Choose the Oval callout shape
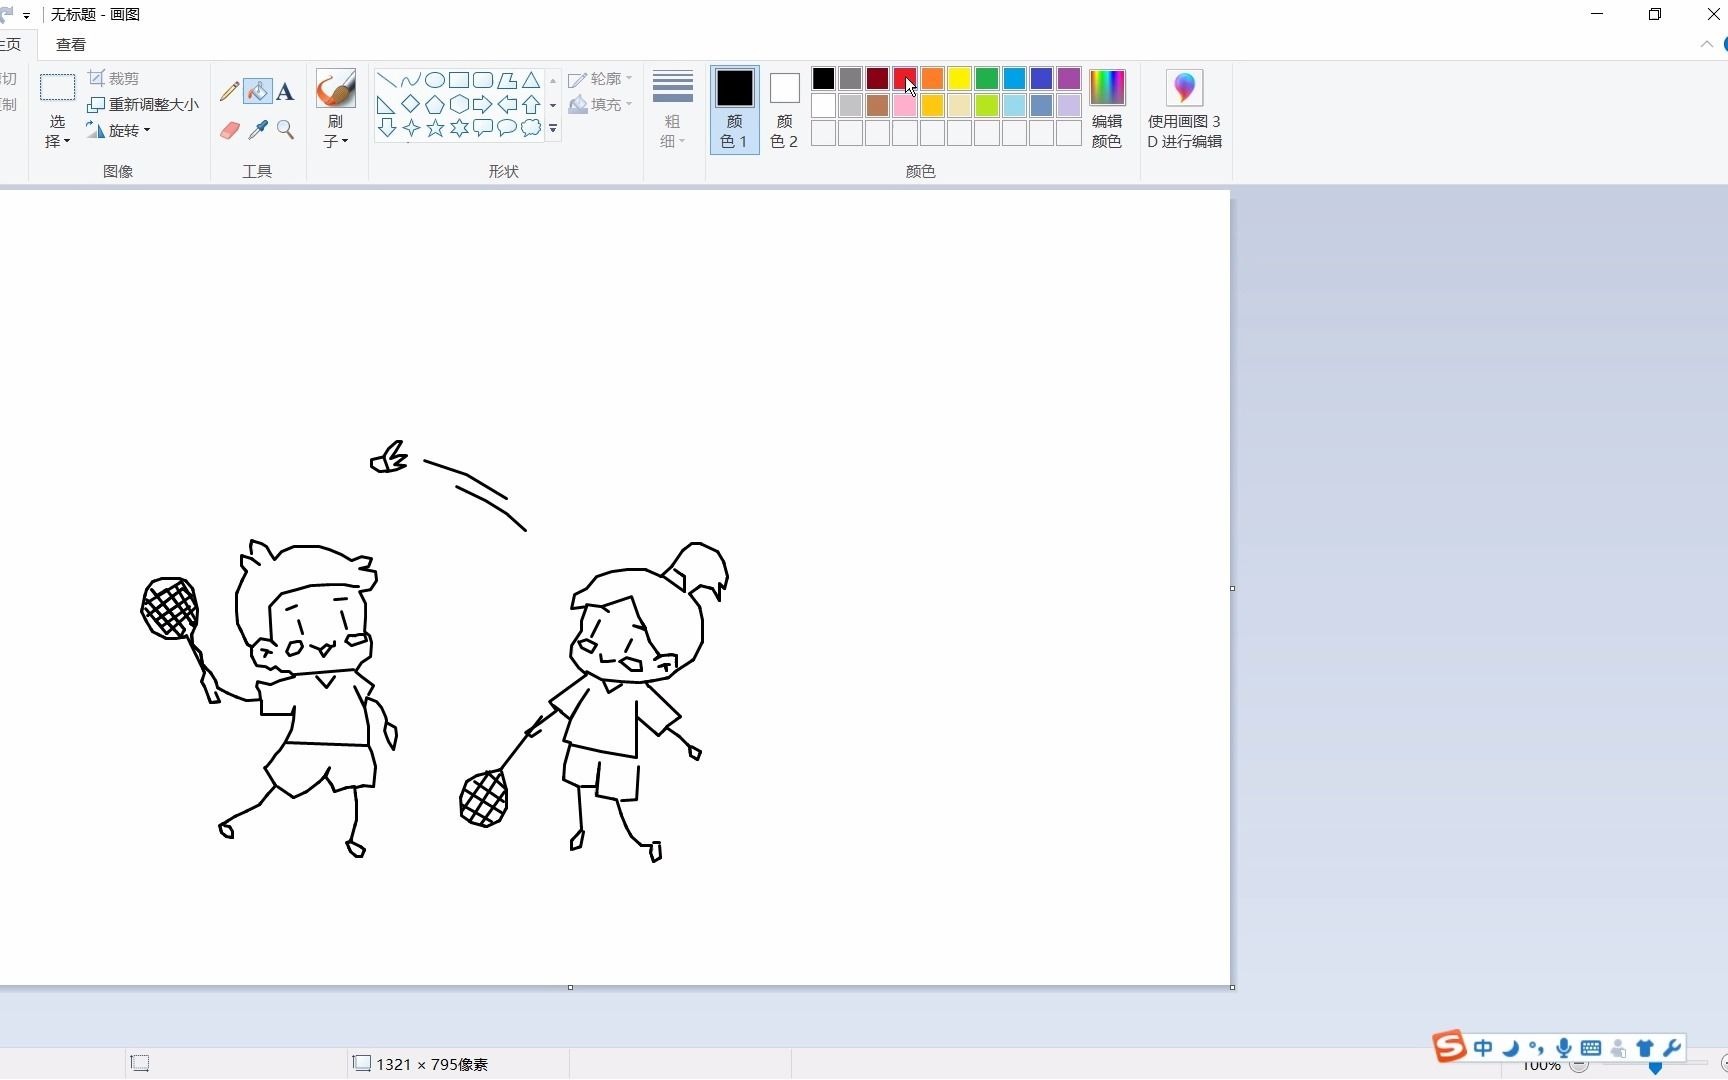1728x1080 pixels. click(x=507, y=128)
